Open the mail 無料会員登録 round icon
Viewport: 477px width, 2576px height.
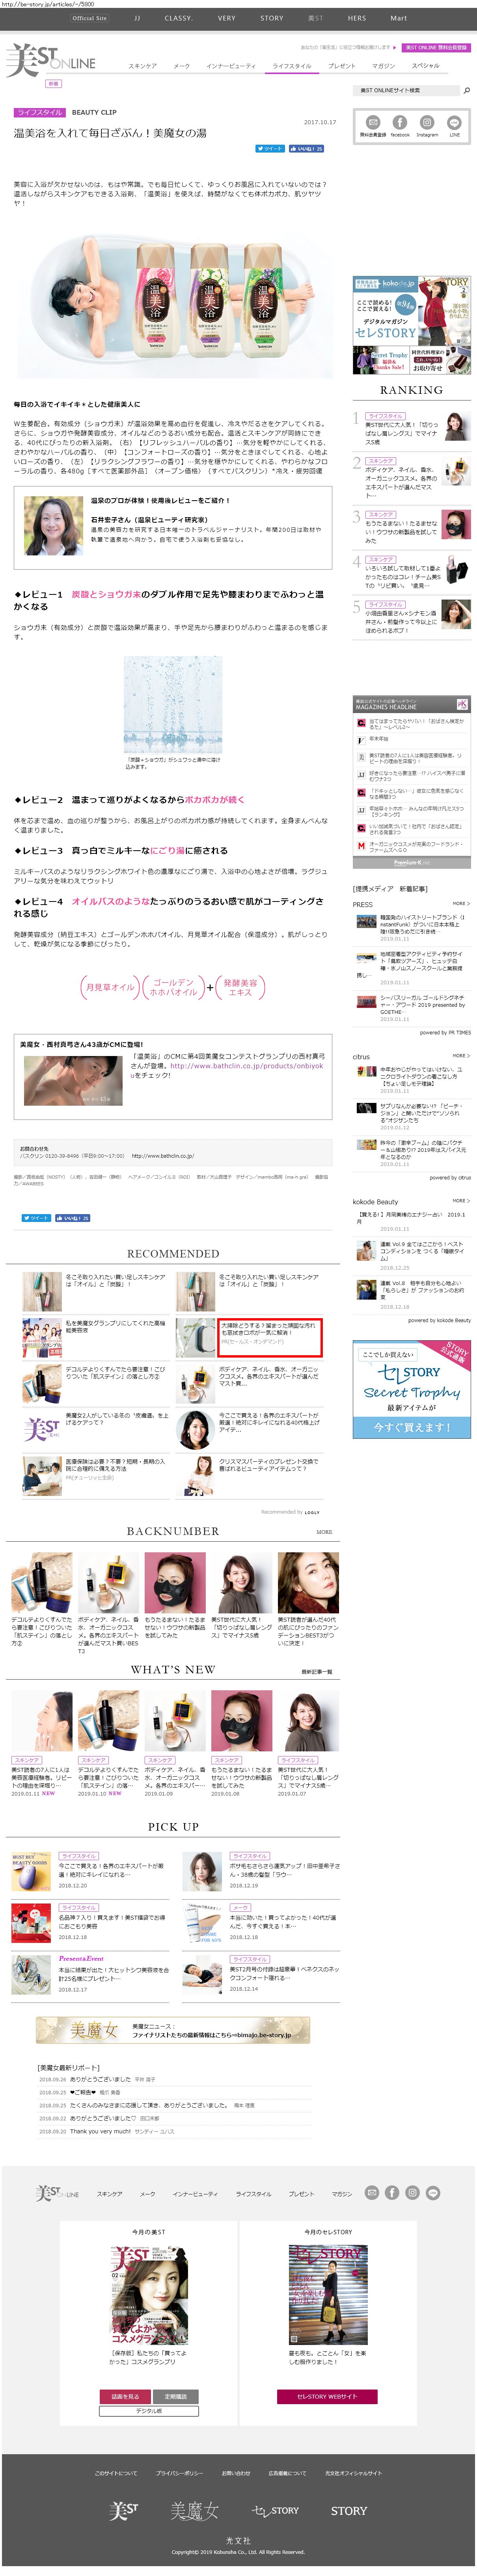point(372,123)
